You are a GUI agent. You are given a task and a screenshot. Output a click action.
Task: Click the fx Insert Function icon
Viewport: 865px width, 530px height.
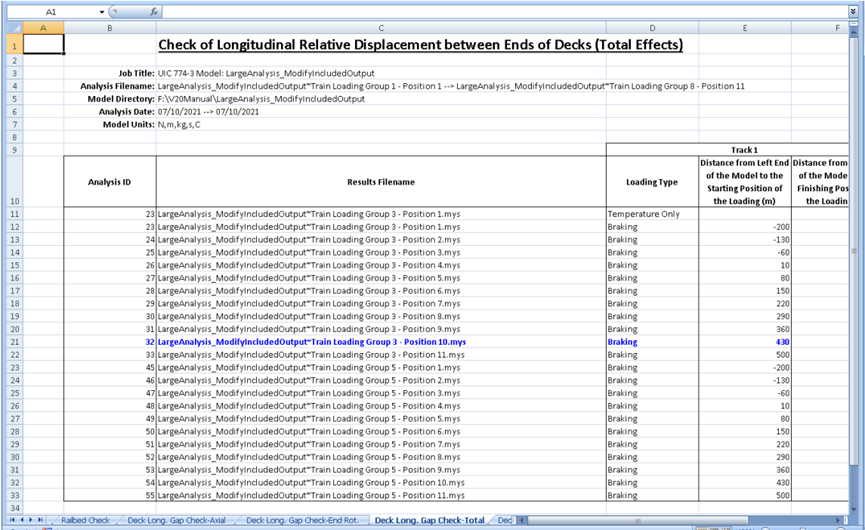(153, 12)
